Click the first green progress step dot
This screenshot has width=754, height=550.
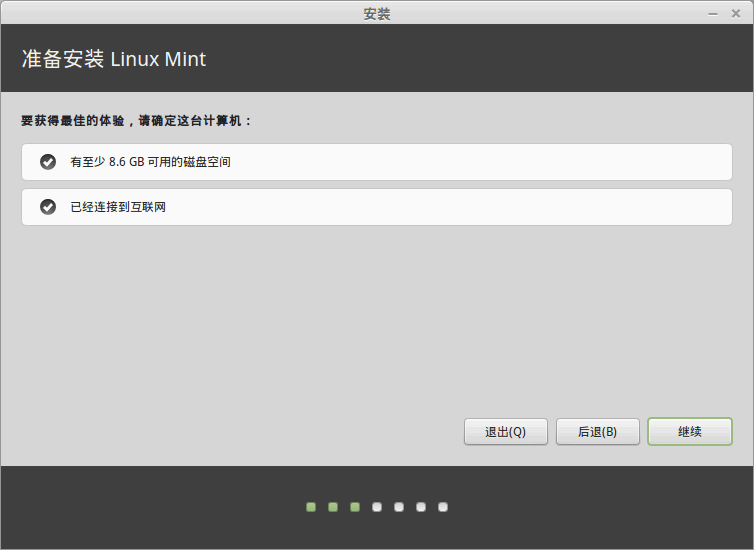click(x=311, y=507)
